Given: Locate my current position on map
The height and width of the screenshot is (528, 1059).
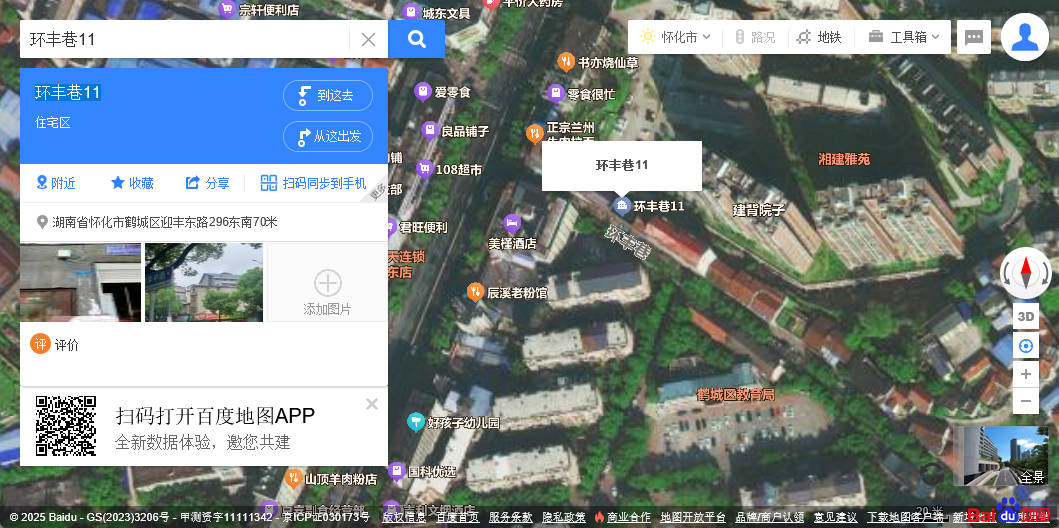Looking at the screenshot, I should [x=1025, y=346].
